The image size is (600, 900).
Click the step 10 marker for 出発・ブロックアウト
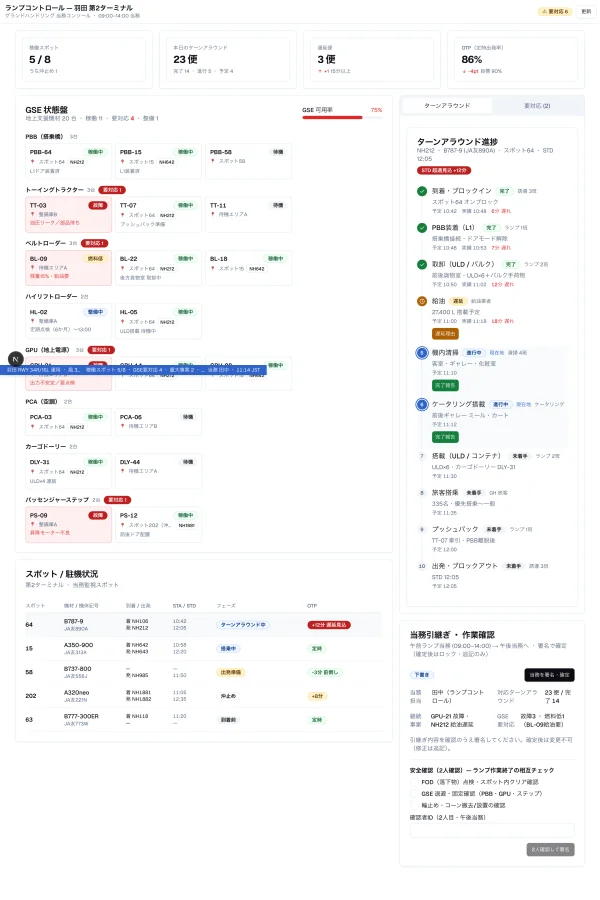pyautogui.click(x=421, y=567)
